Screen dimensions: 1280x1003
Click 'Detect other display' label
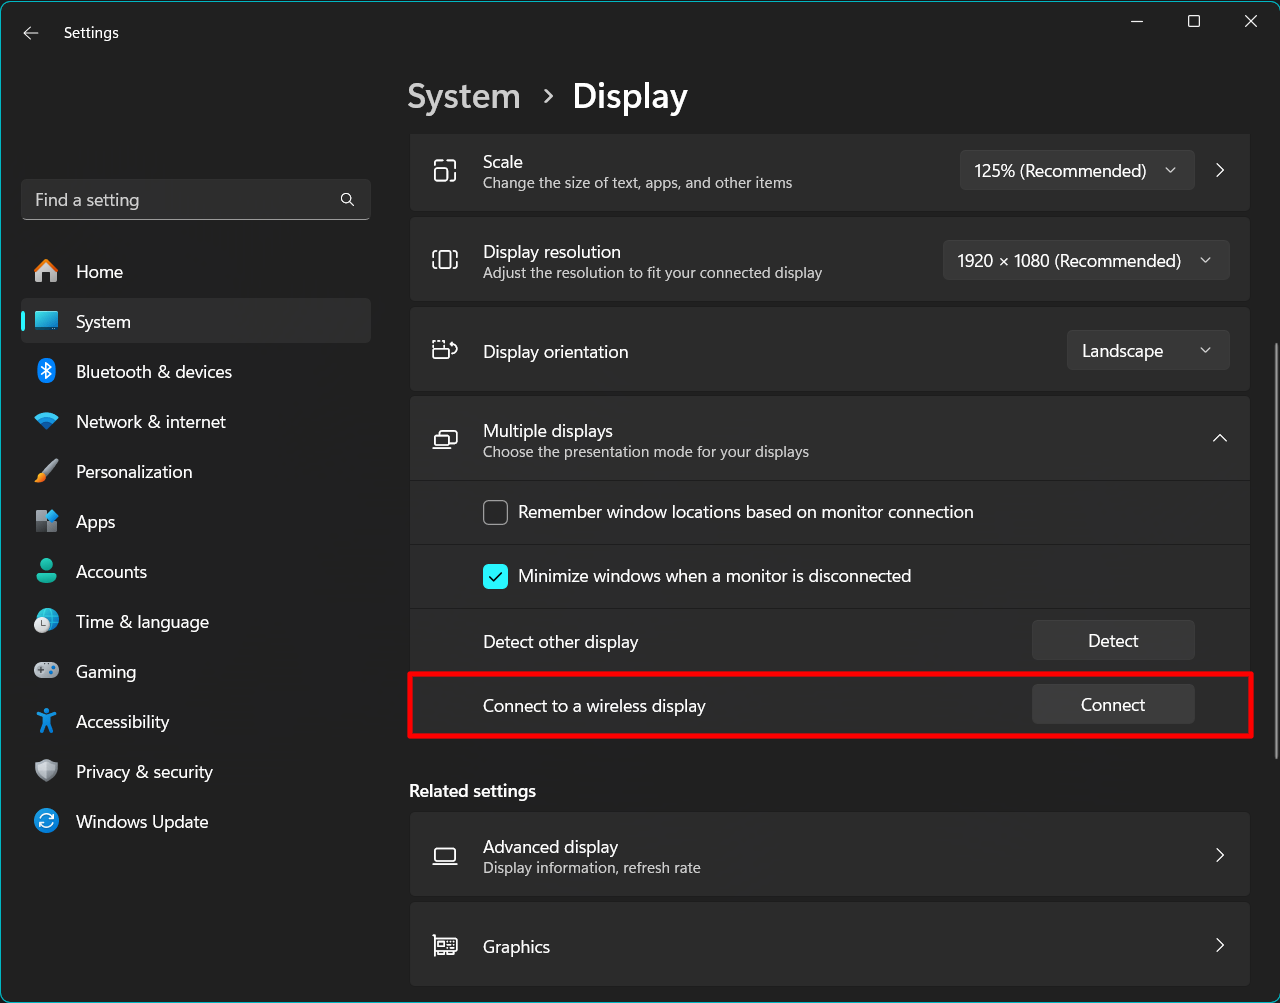point(560,642)
